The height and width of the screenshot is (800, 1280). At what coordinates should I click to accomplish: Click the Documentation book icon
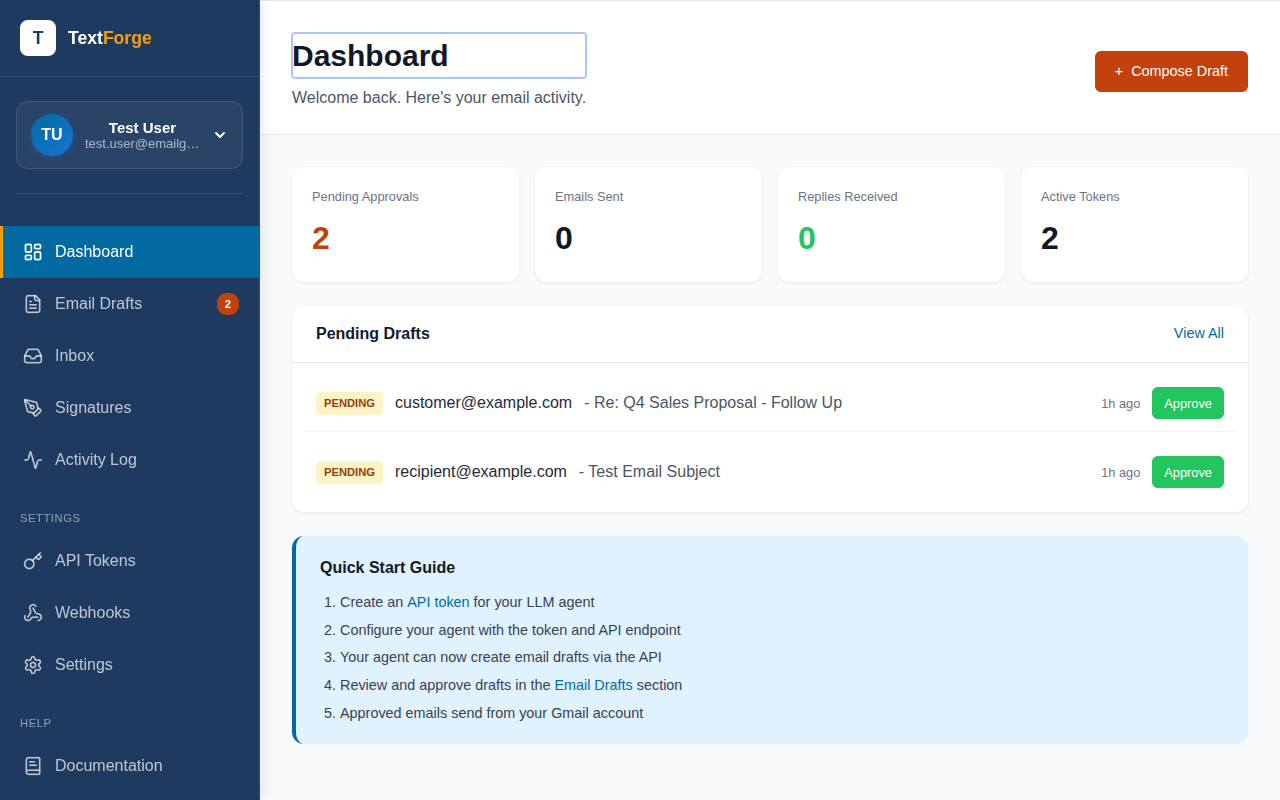(x=33, y=766)
